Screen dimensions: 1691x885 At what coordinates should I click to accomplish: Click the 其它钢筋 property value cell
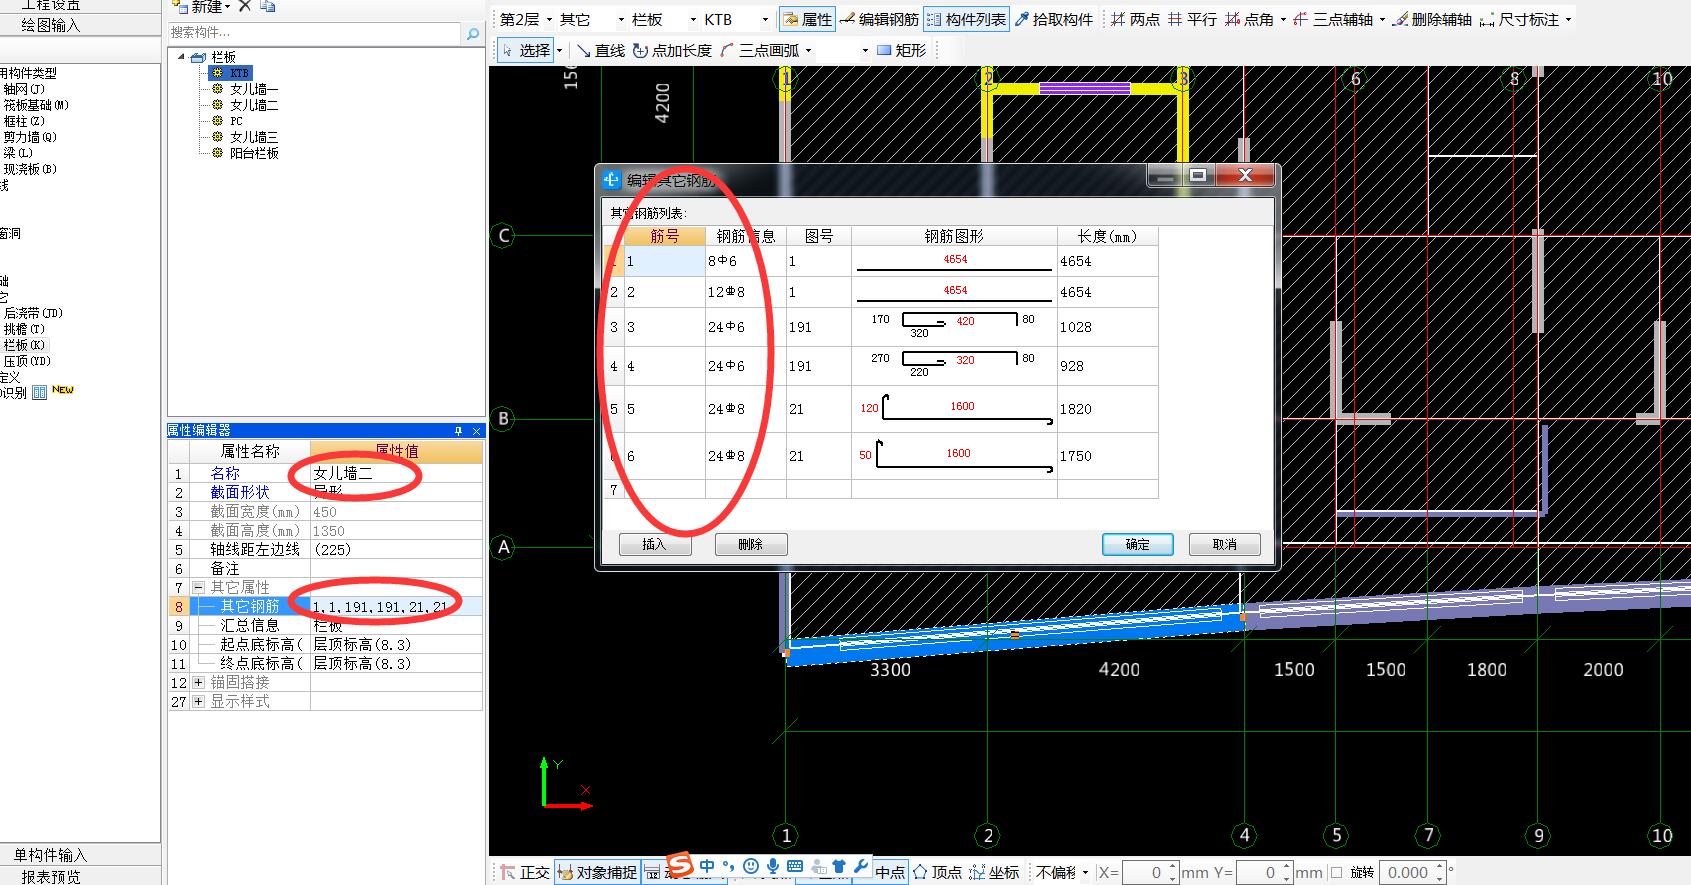(x=396, y=606)
